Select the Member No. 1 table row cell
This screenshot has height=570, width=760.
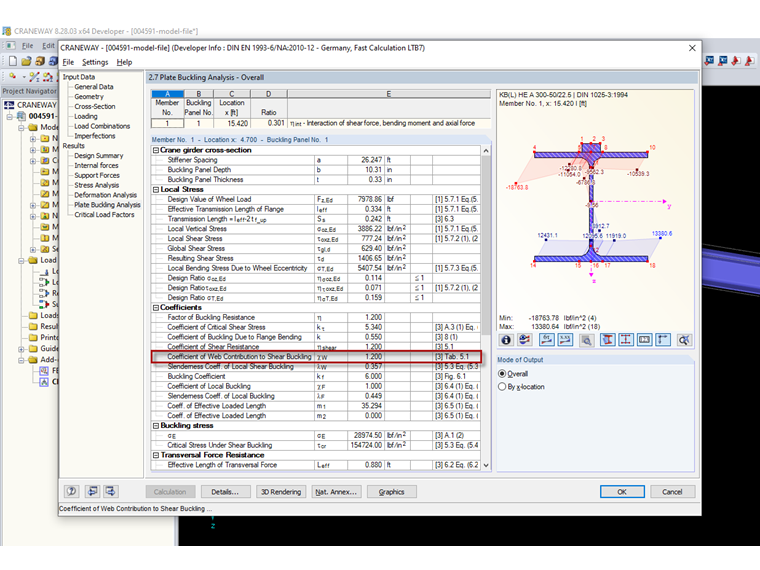click(x=167, y=123)
